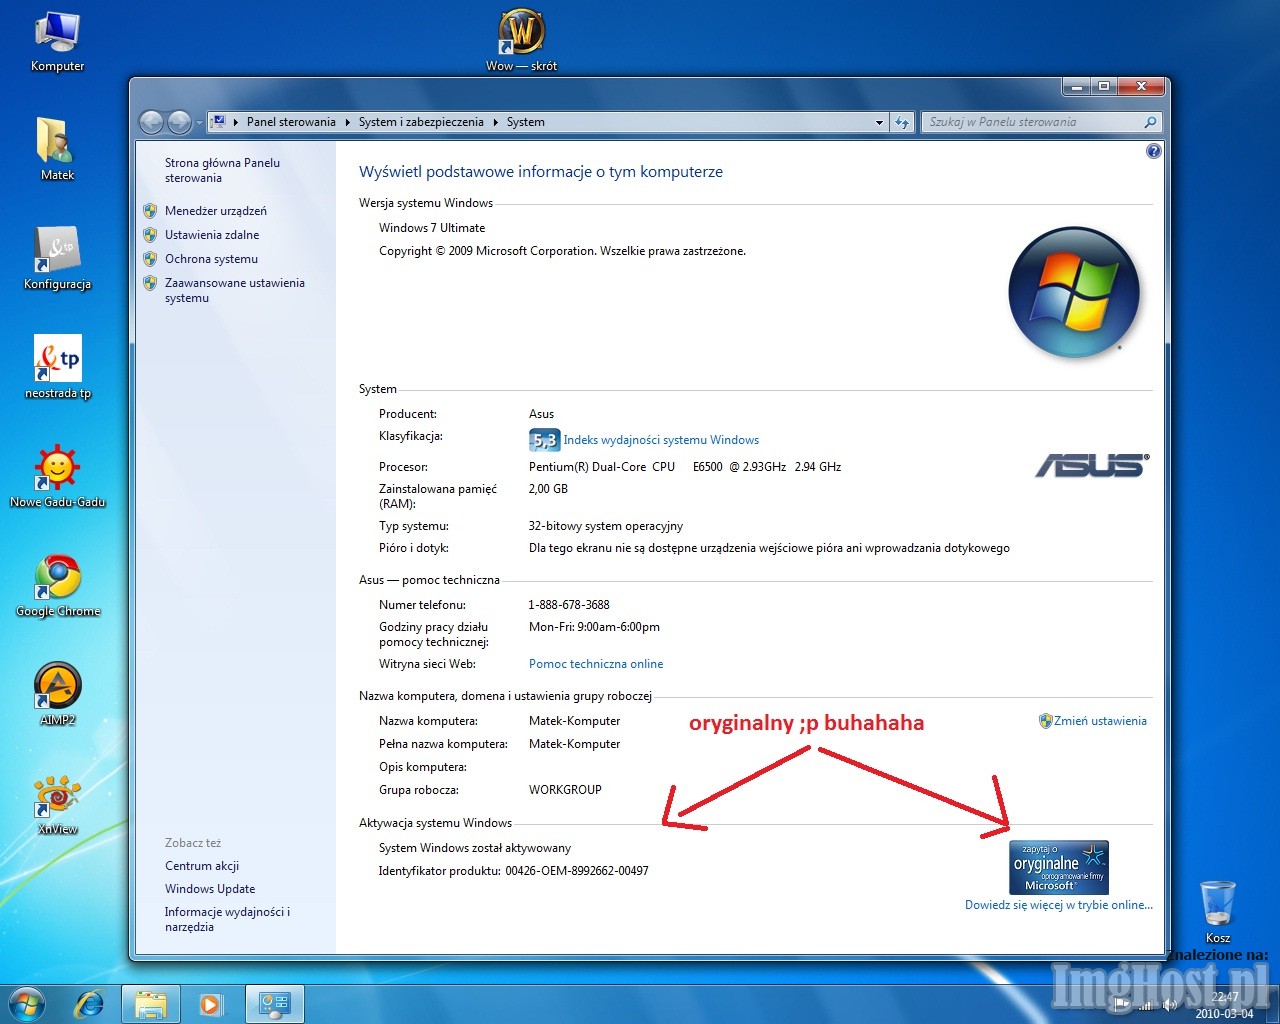1280x1024 pixels.
Task: Click the taskbar clock 22:47
Action: (x=1225, y=997)
